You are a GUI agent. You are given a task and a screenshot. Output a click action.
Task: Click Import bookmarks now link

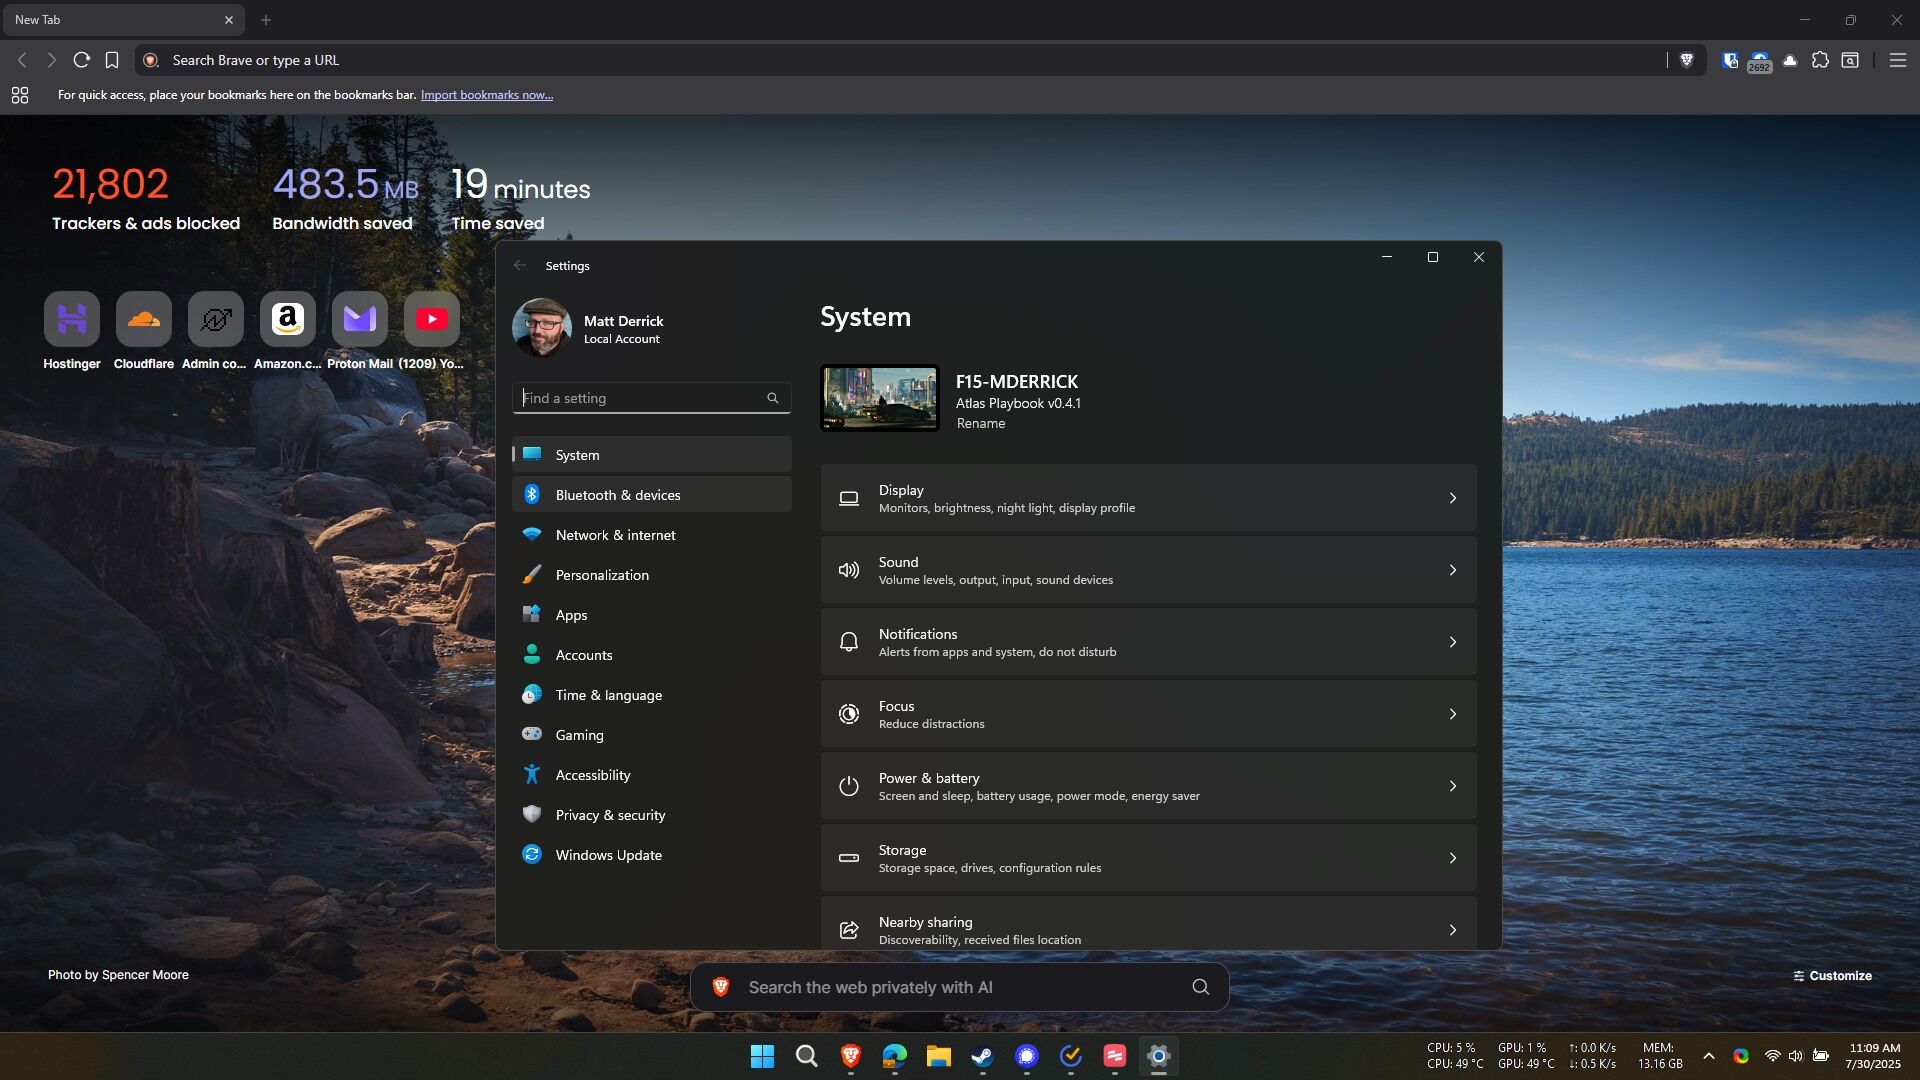click(x=486, y=95)
